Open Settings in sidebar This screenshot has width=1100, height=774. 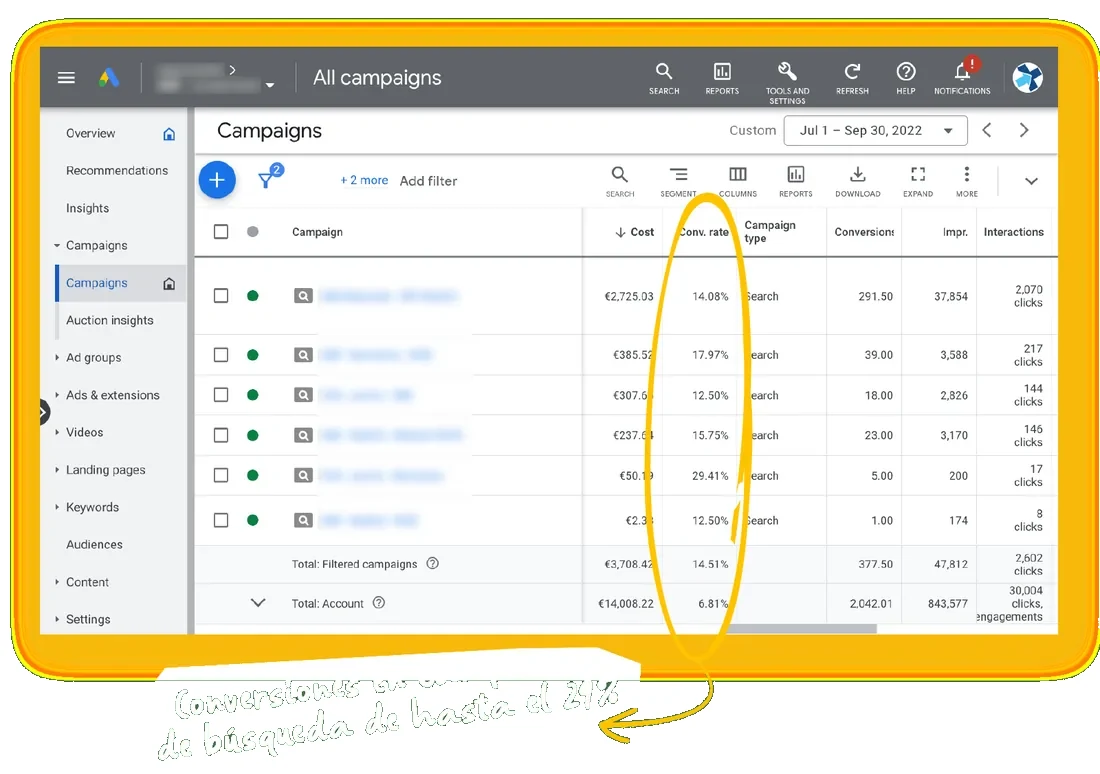click(x=88, y=620)
